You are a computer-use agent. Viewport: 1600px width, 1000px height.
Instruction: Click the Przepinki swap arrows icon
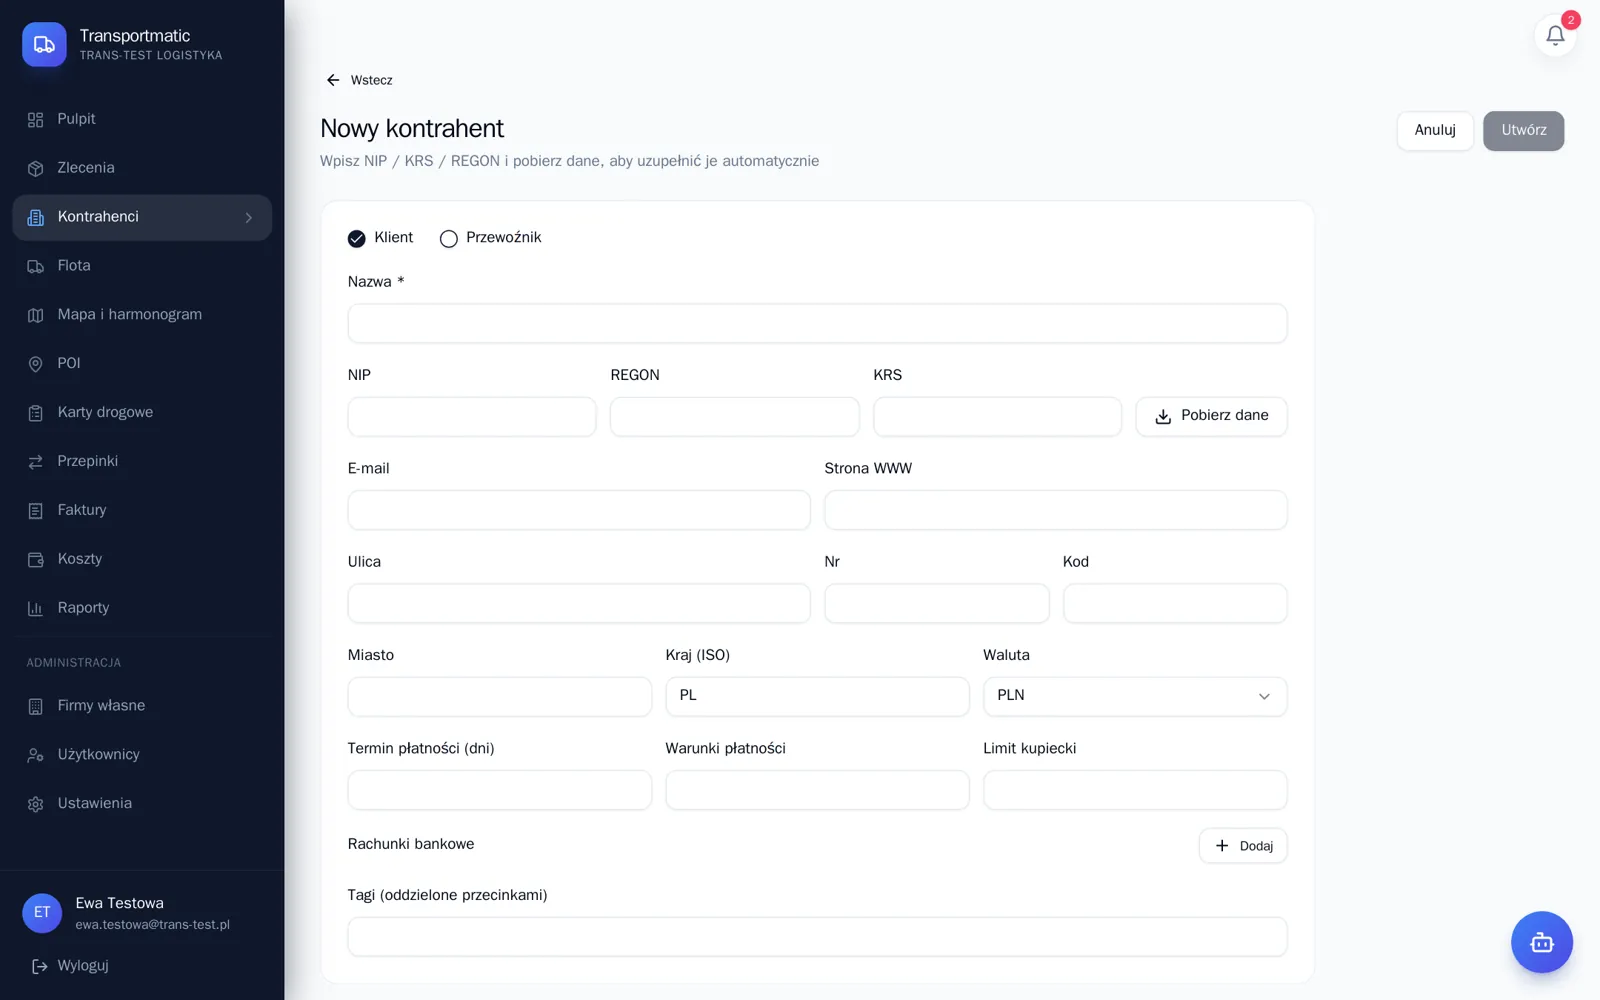click(x=36, y=462)
